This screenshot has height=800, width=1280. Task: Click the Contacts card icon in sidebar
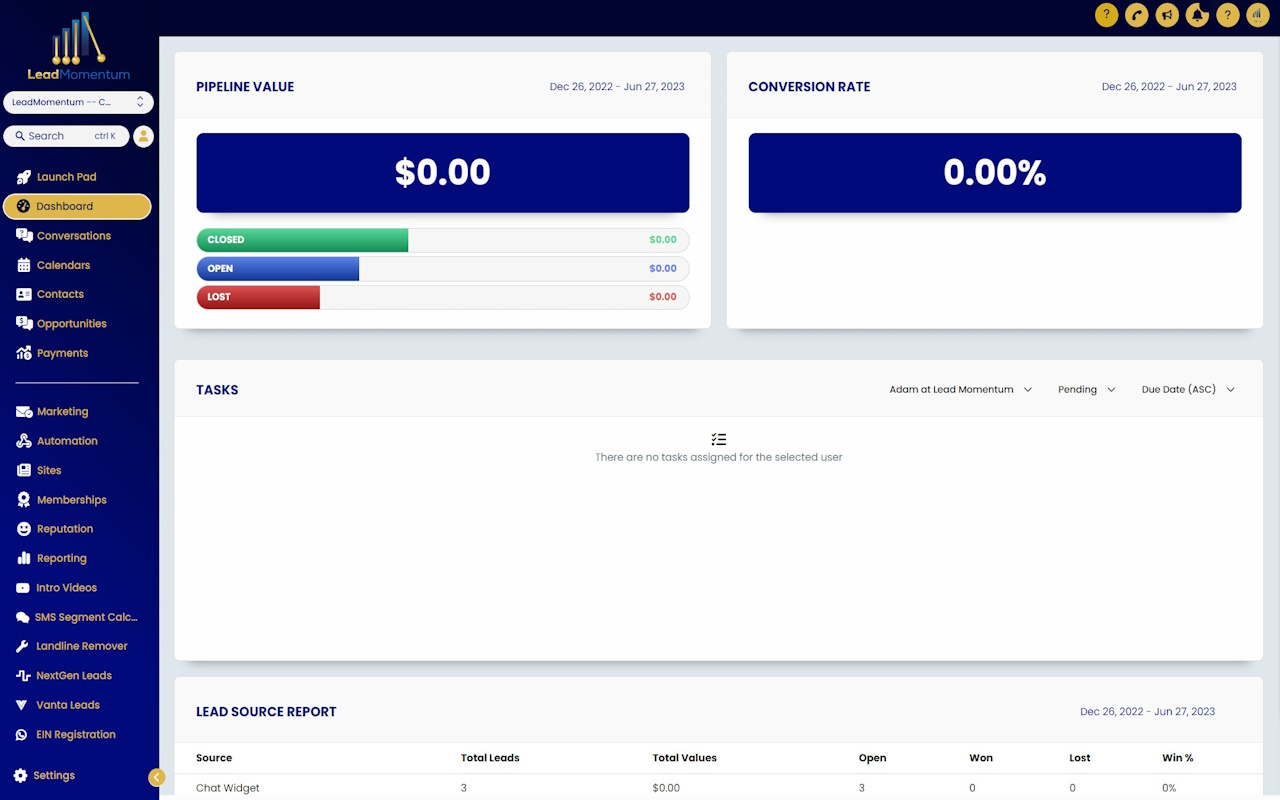click(x=24, y=294)
